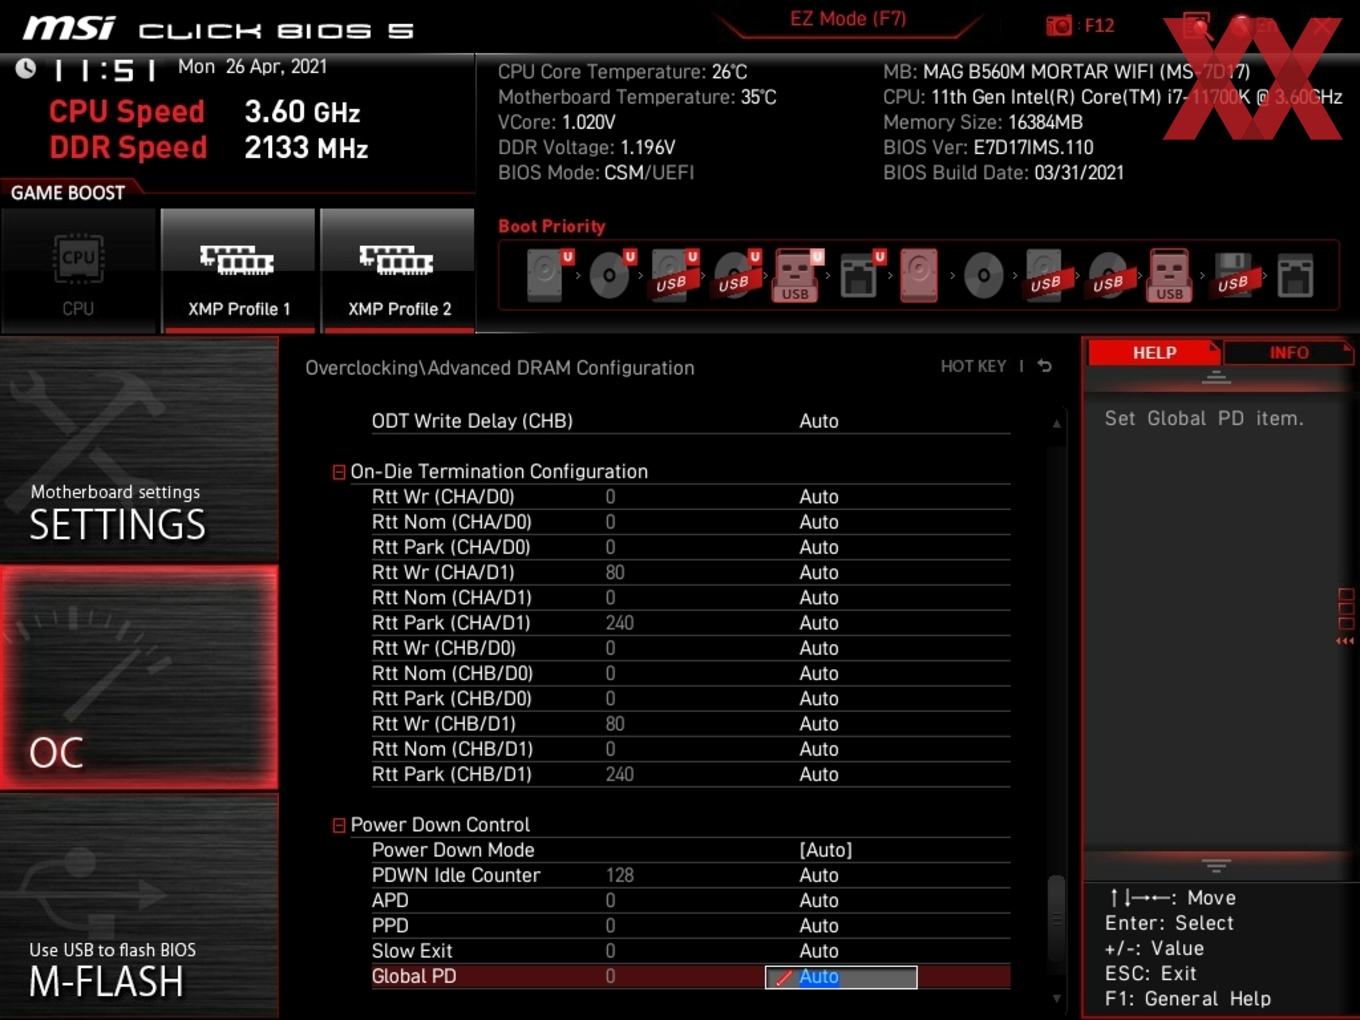Select legacy USB key boot icon
This screenshot has height=1020, width=1360.
[1169, 275]
